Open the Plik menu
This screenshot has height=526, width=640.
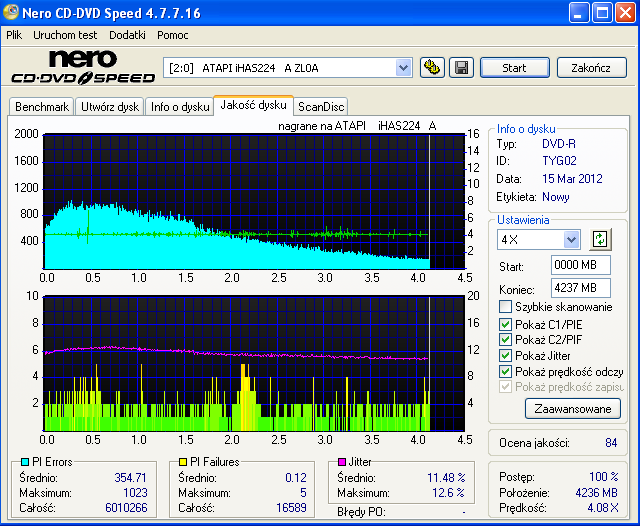tap(14, 35)
